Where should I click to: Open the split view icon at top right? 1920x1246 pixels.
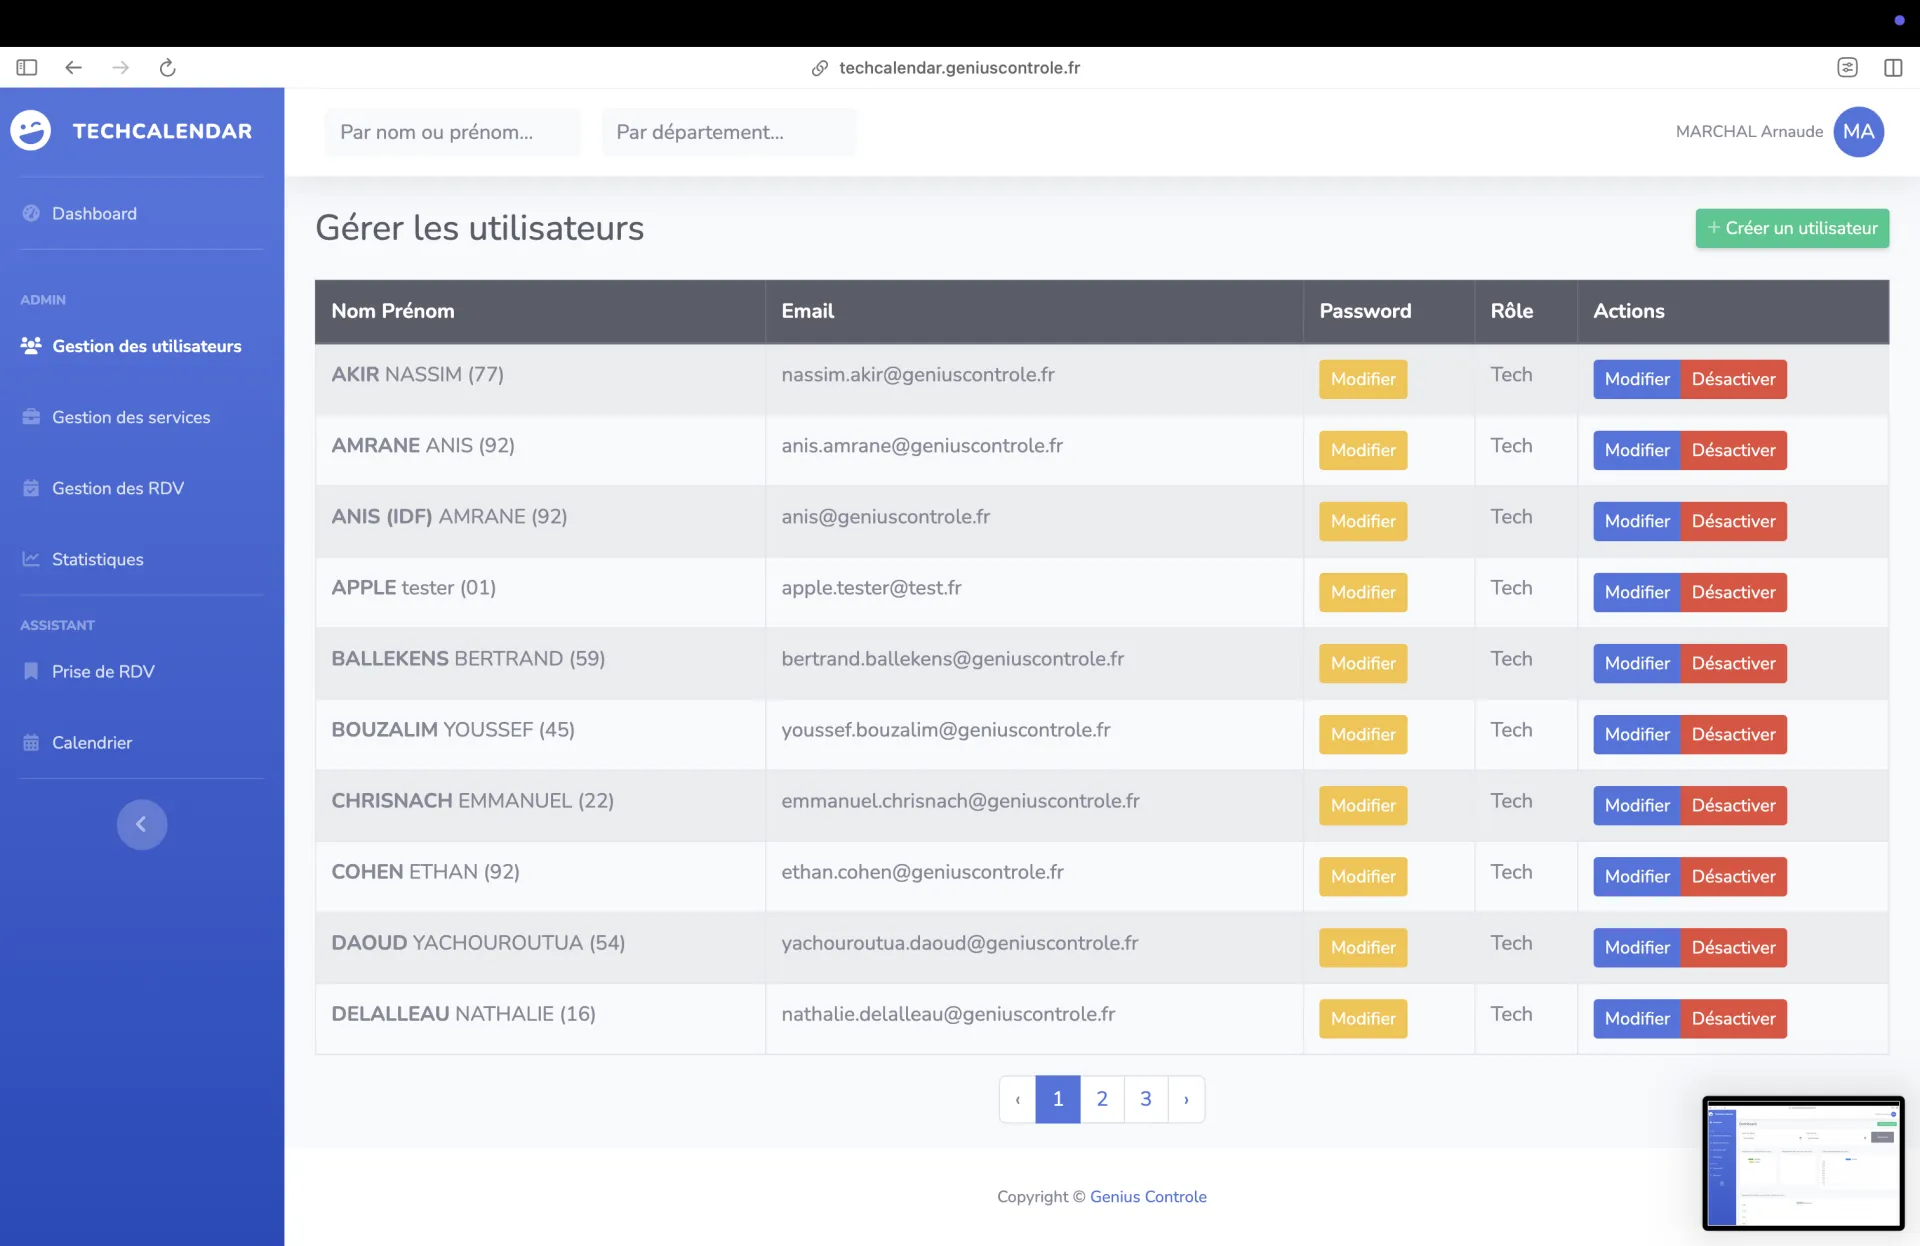point(1893,67)
